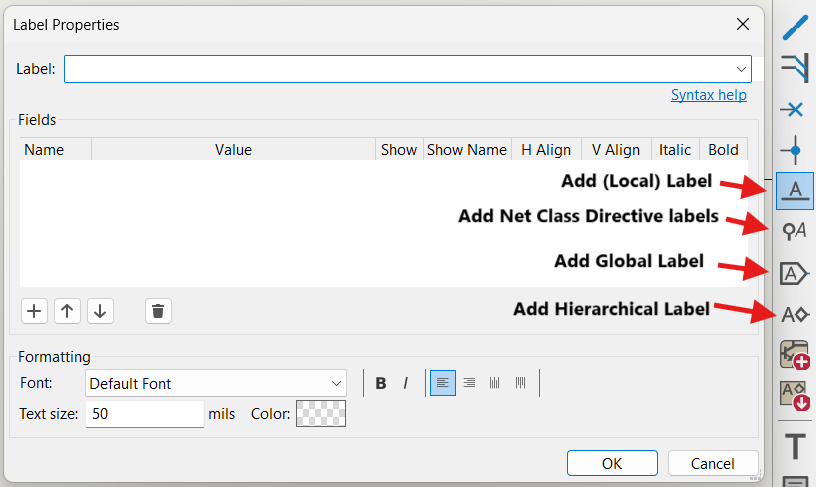Viewport: 816px width, 487px height.
Task: Open the Color swatch picker
Action: [322, 413]
